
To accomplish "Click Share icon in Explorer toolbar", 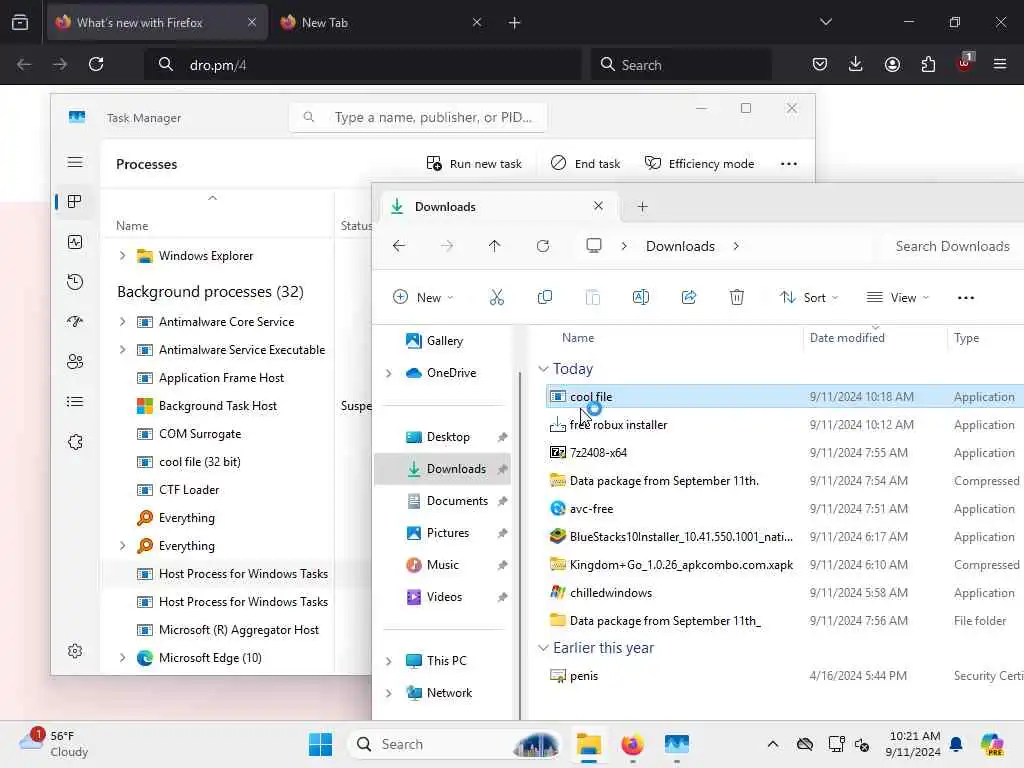I will click(x=689, y=298).
